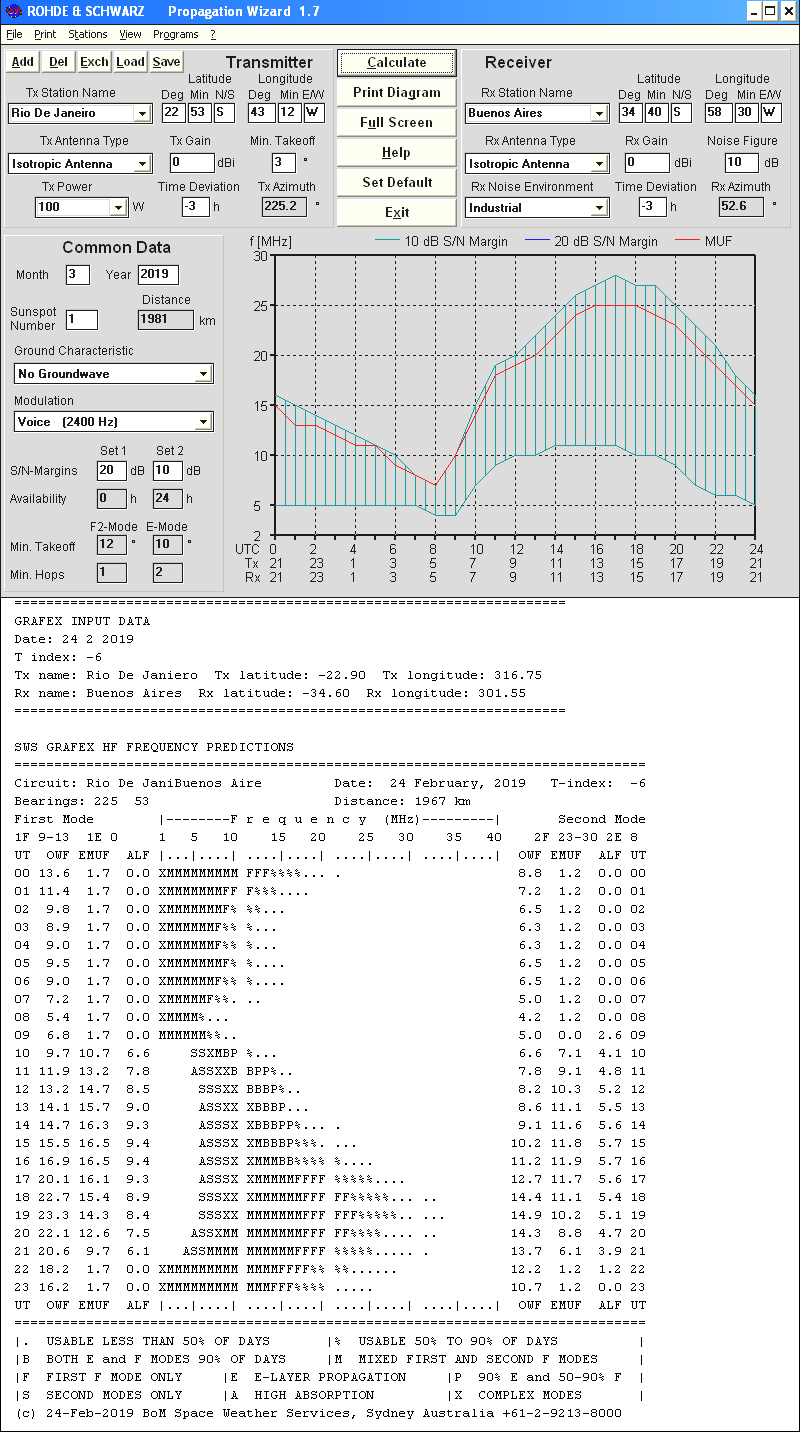Open the File menu
The image size is (800, 1432).
pos(14,34)
